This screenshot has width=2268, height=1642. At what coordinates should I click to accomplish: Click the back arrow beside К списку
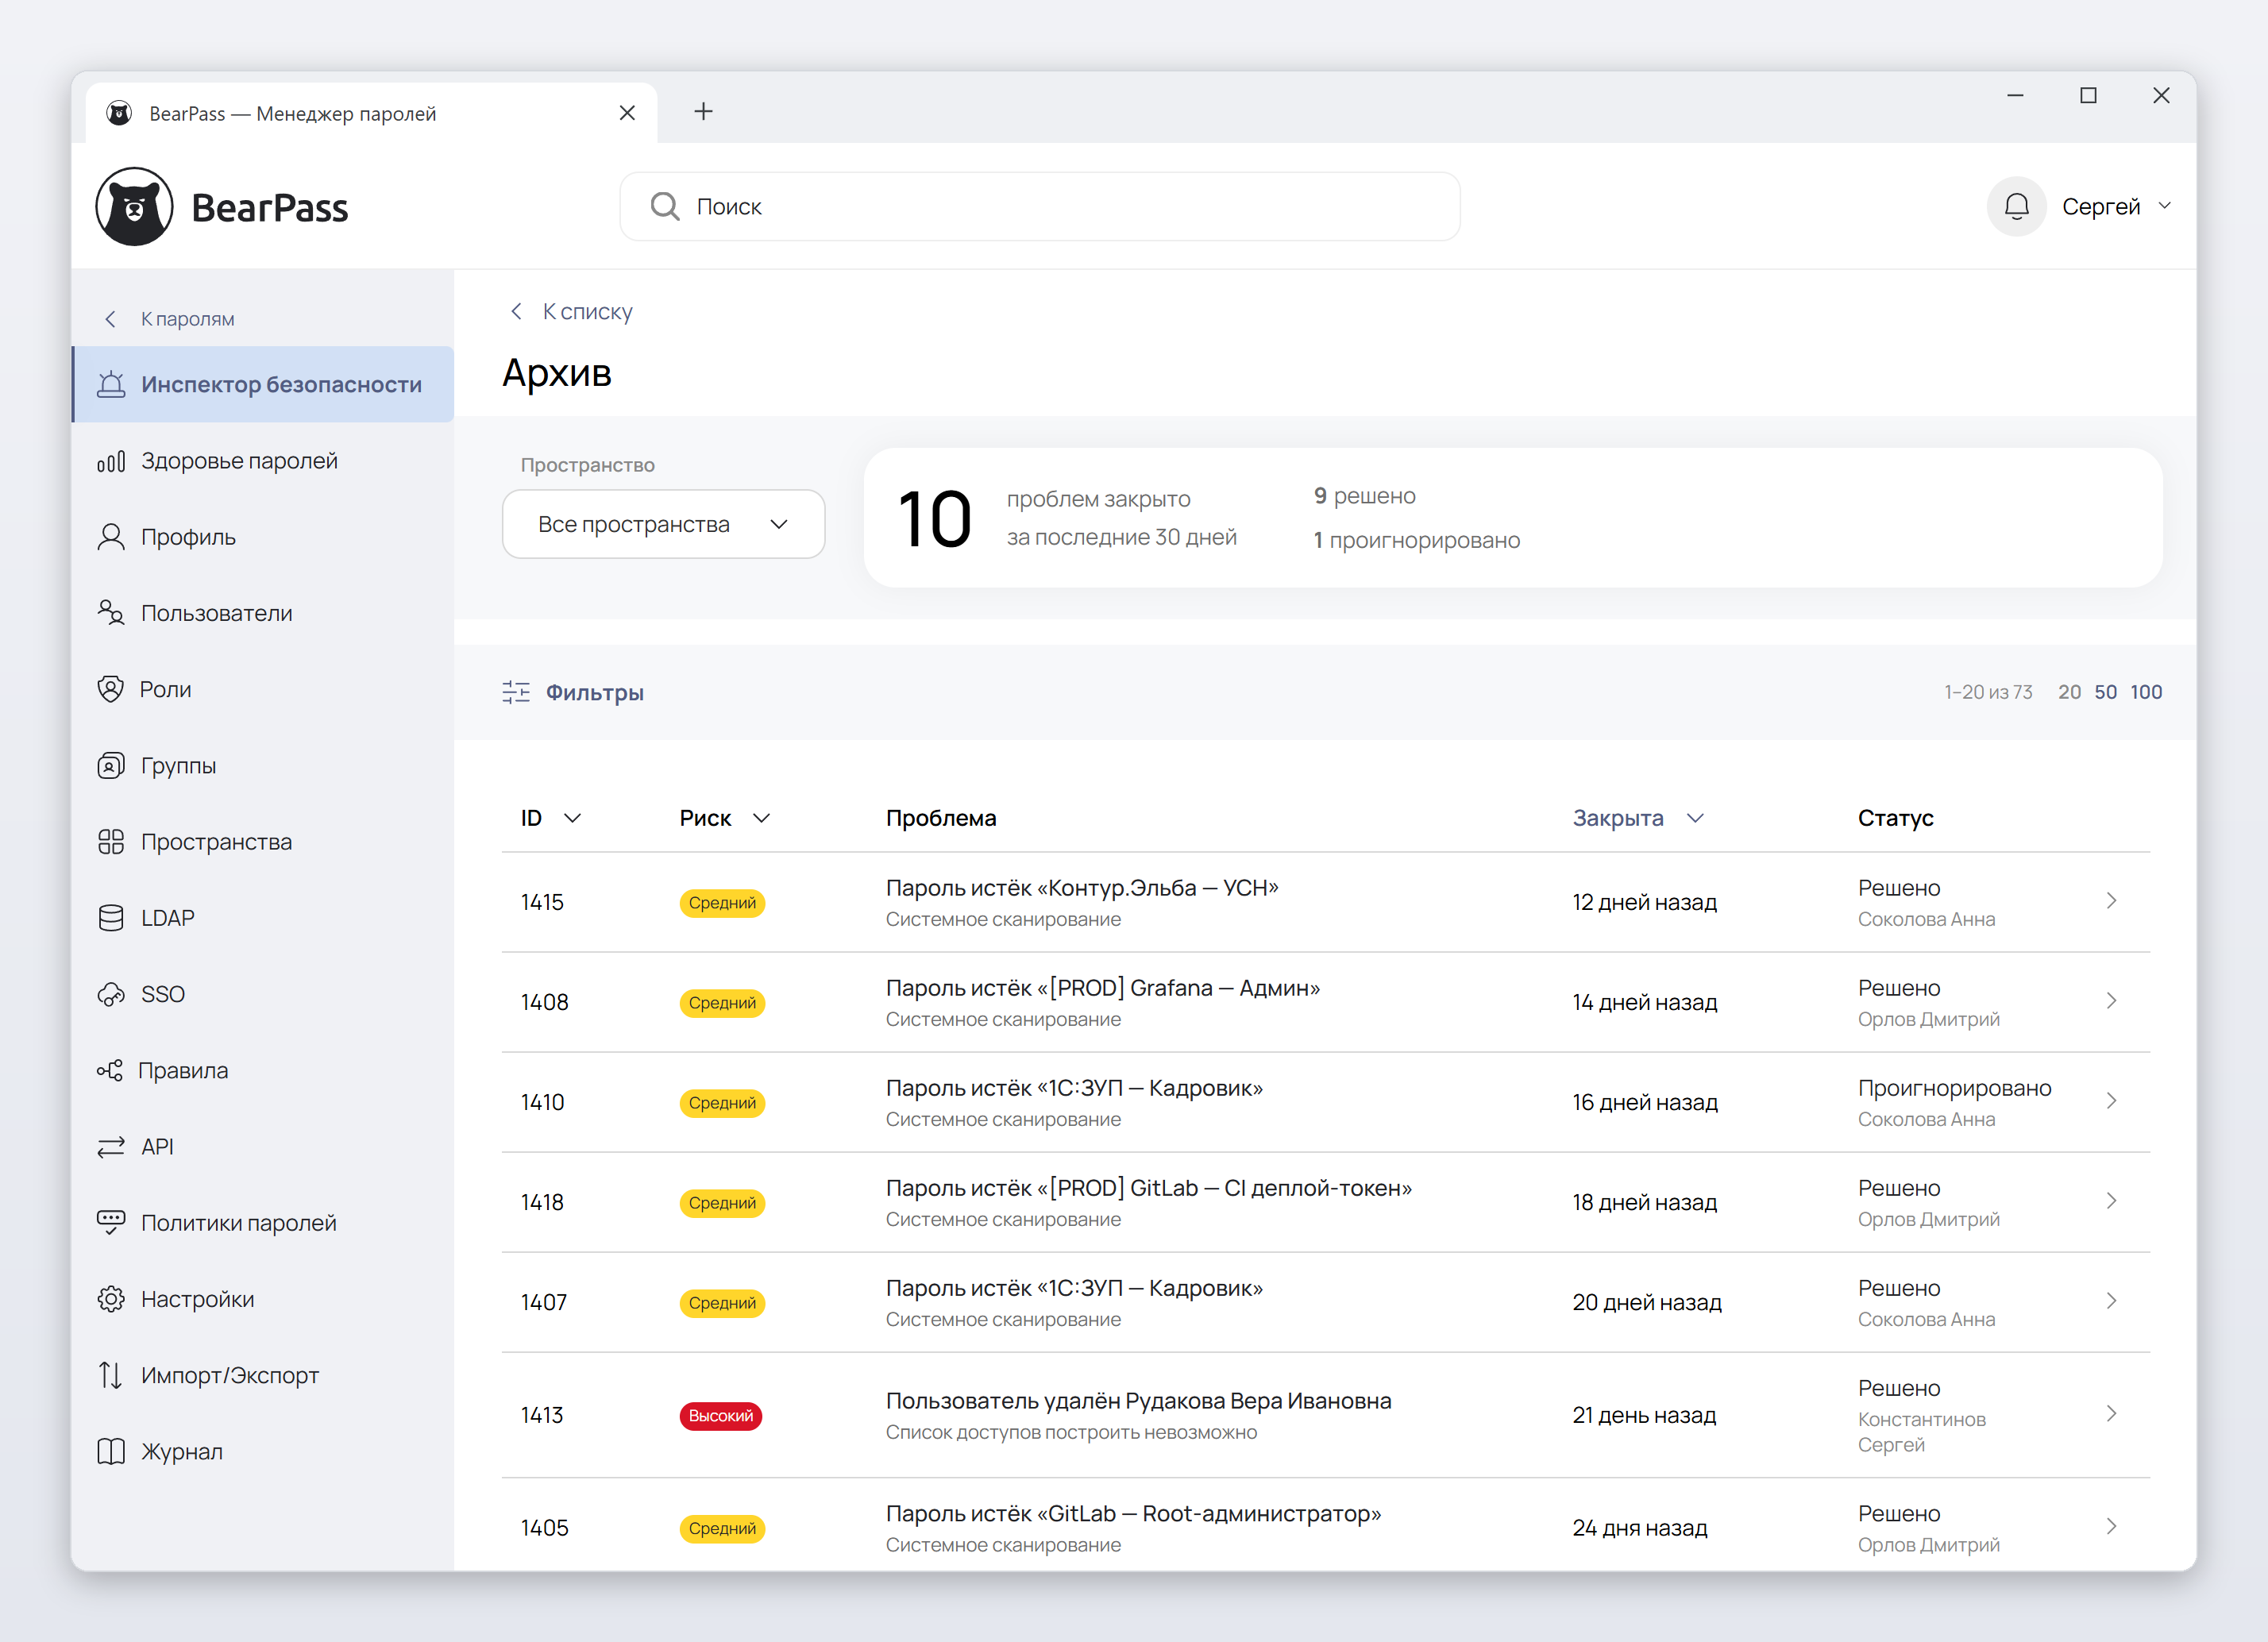[517, 311]
